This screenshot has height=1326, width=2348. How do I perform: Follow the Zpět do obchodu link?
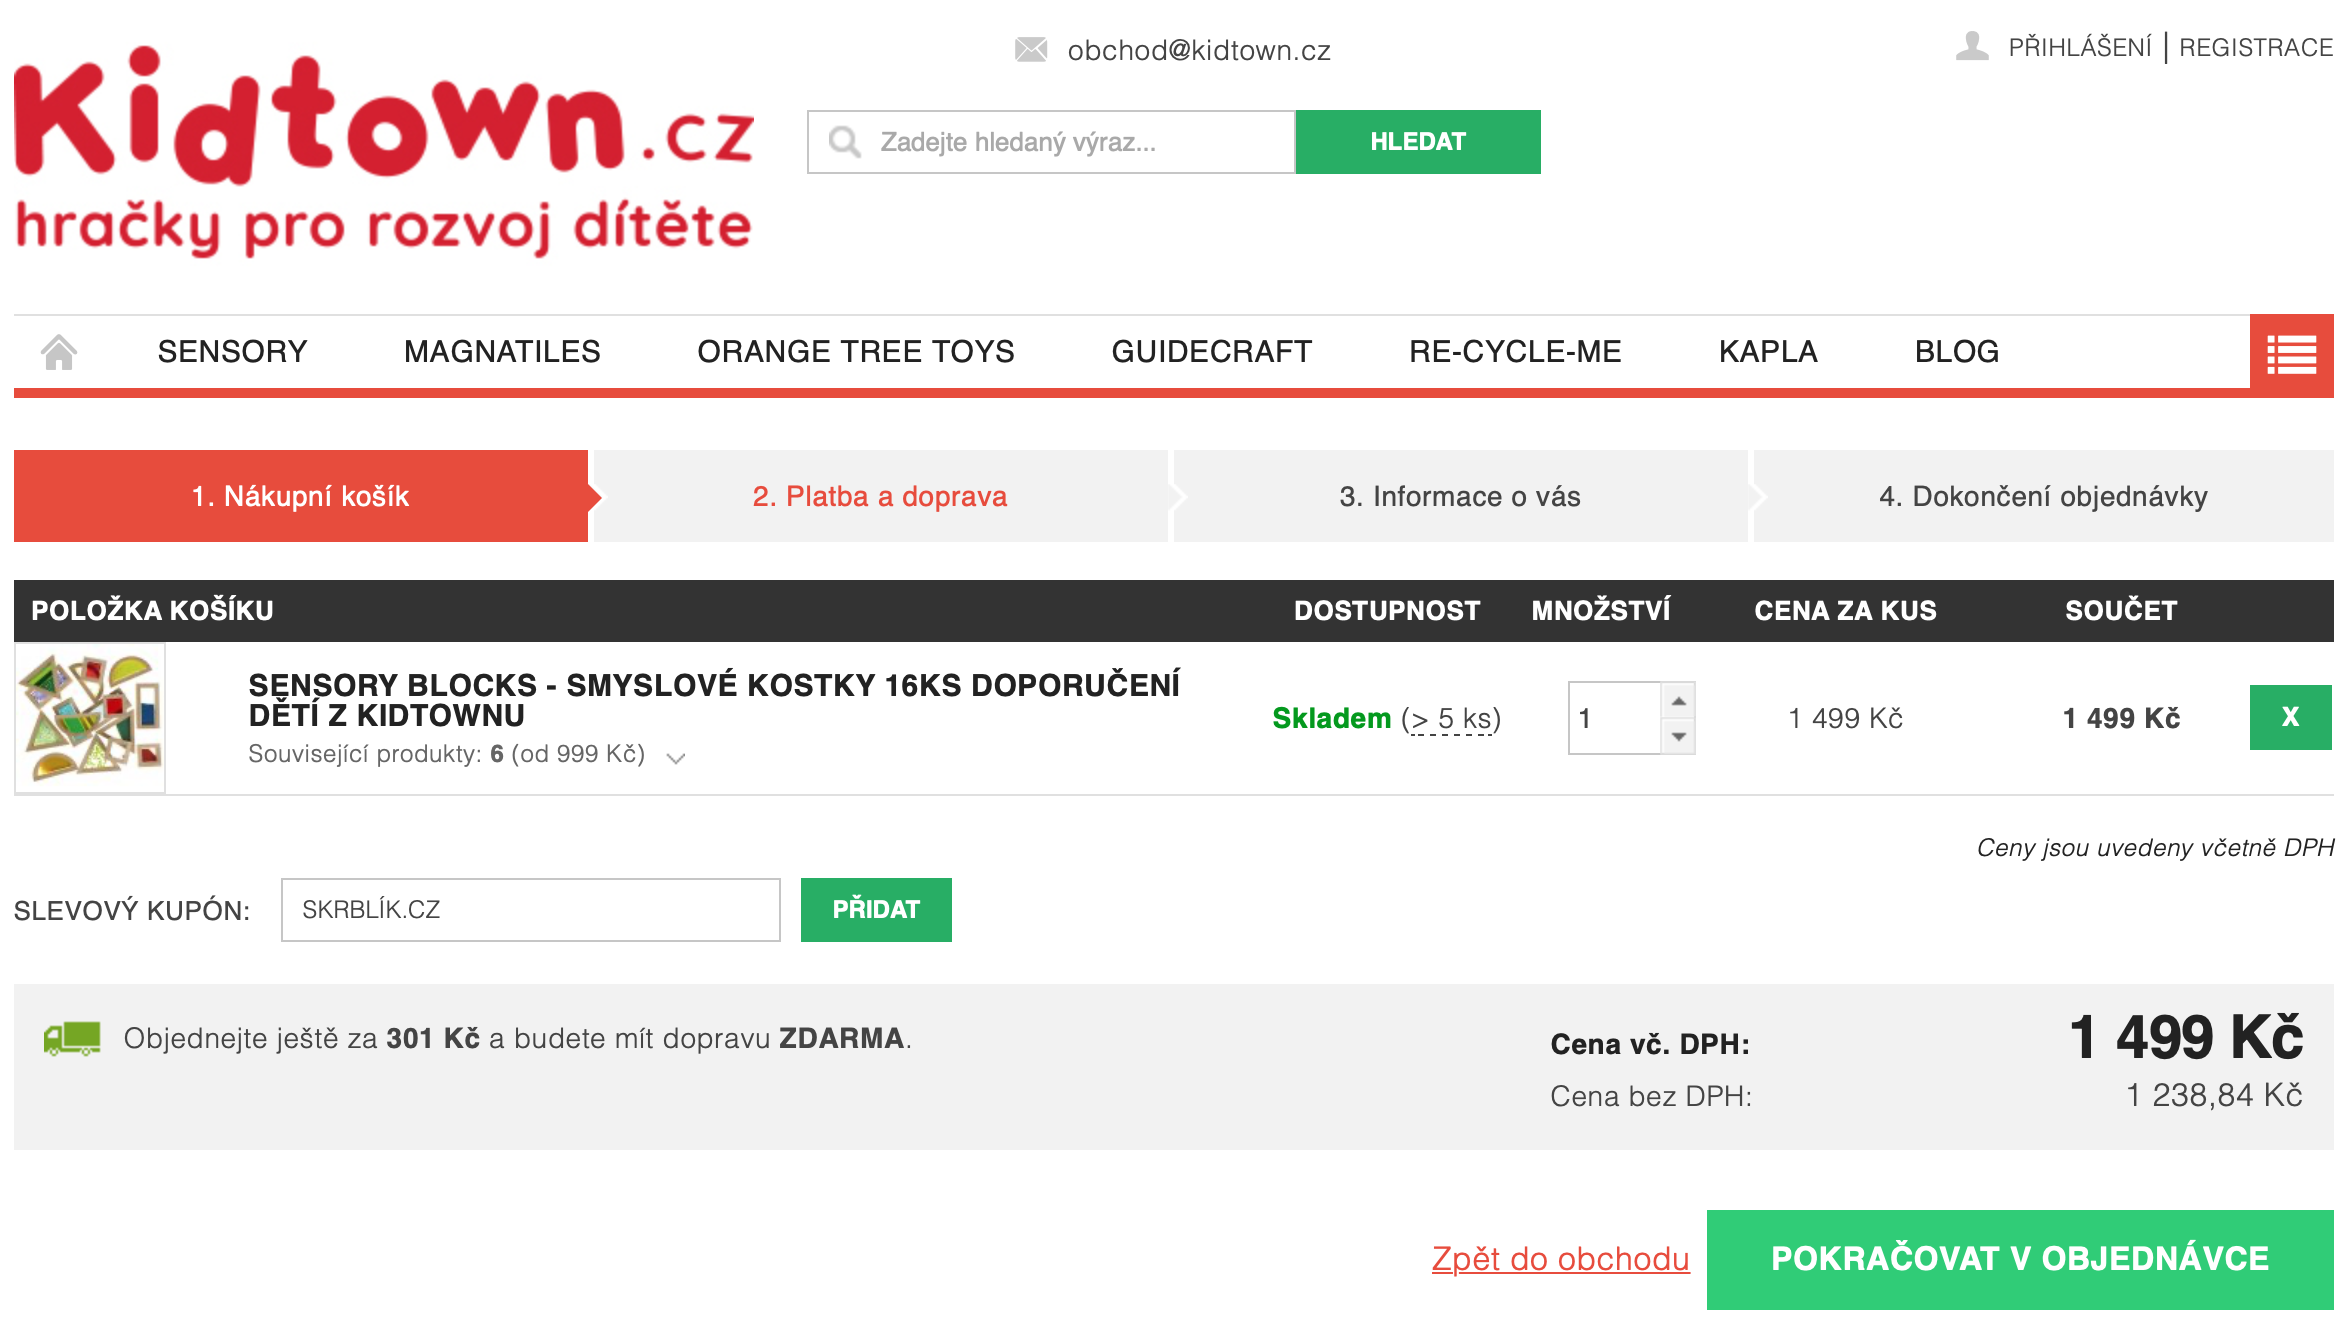point(1560,1259)
